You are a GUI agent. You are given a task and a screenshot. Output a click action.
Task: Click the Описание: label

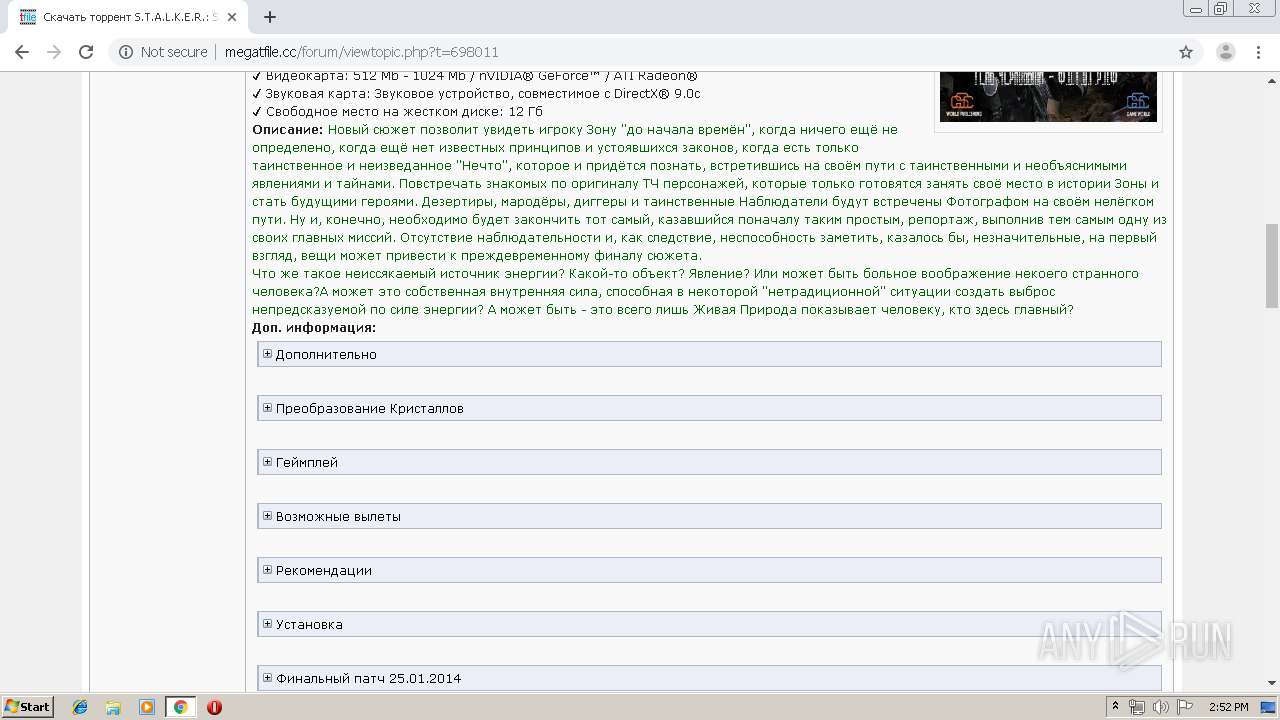click(x=288, y=129)
